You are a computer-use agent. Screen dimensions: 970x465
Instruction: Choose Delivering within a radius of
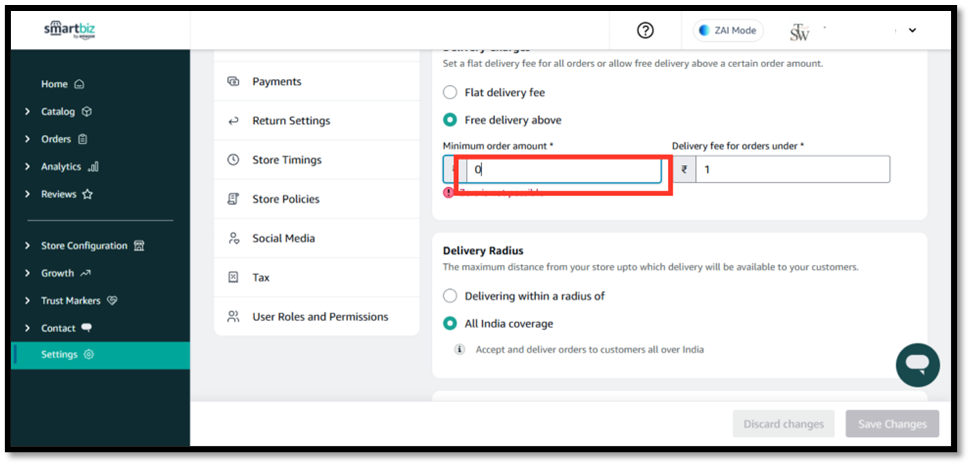(450, 296)
